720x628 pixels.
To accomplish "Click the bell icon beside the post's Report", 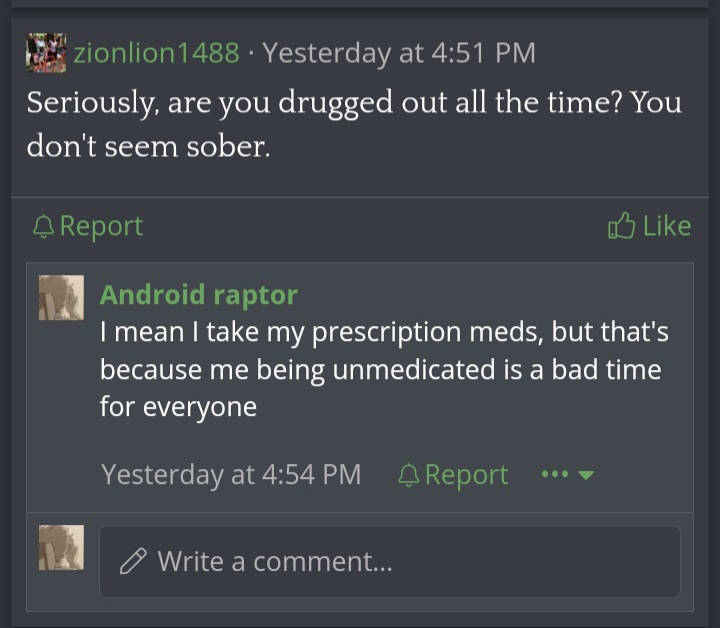I will point(44,226).
